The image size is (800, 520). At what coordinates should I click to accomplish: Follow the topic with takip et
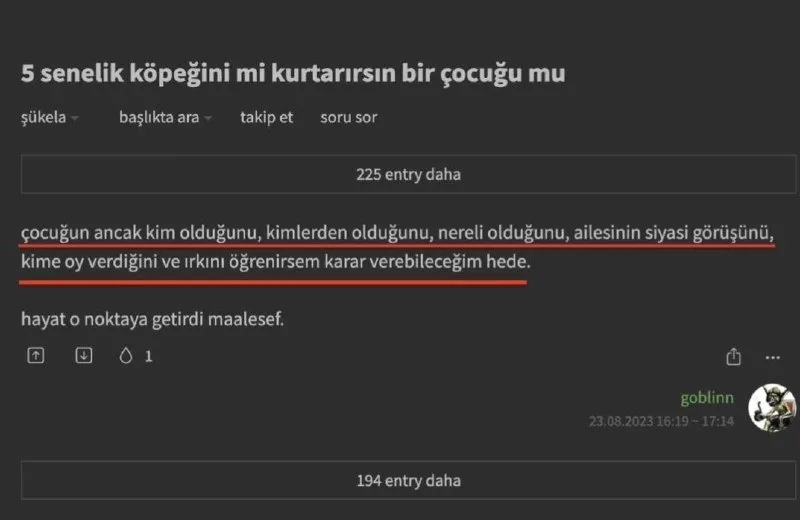point(266,117)
